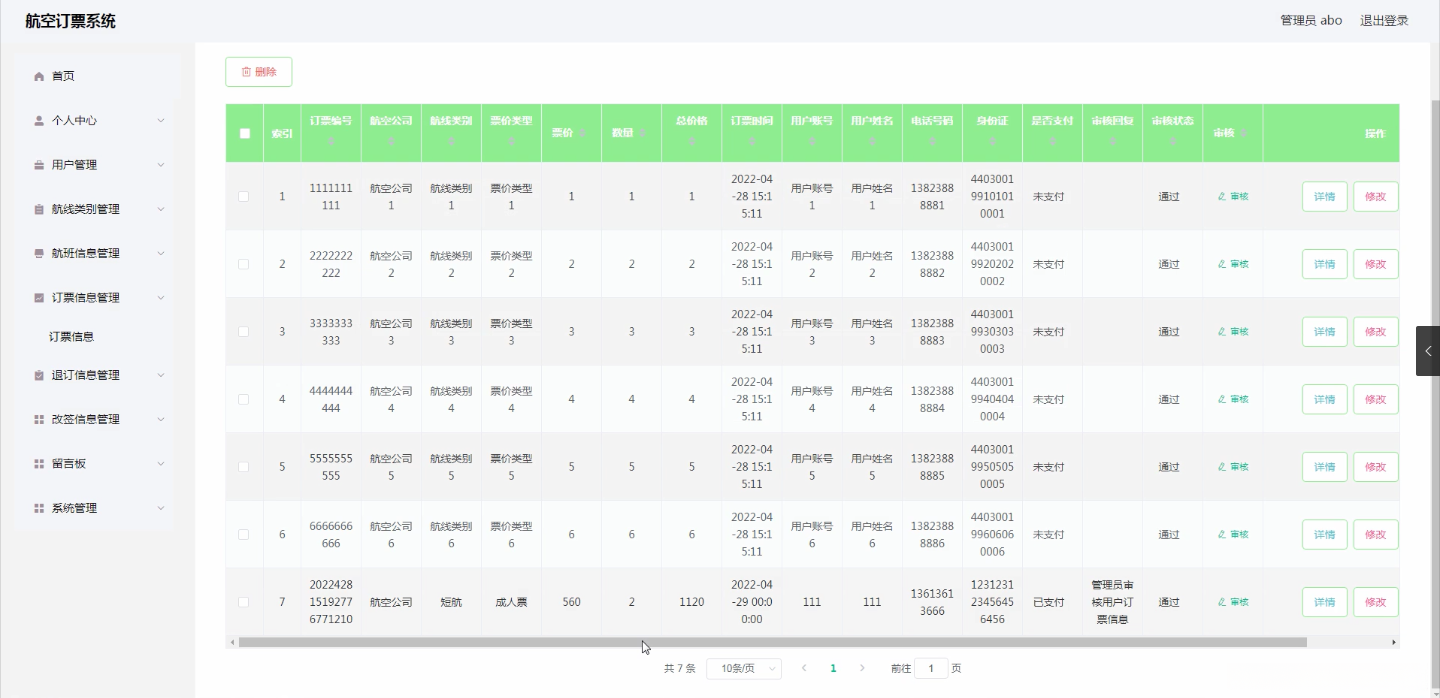Click the 用户管理 briefcase icon
The image size is (1440, 698).
[39, 165]
